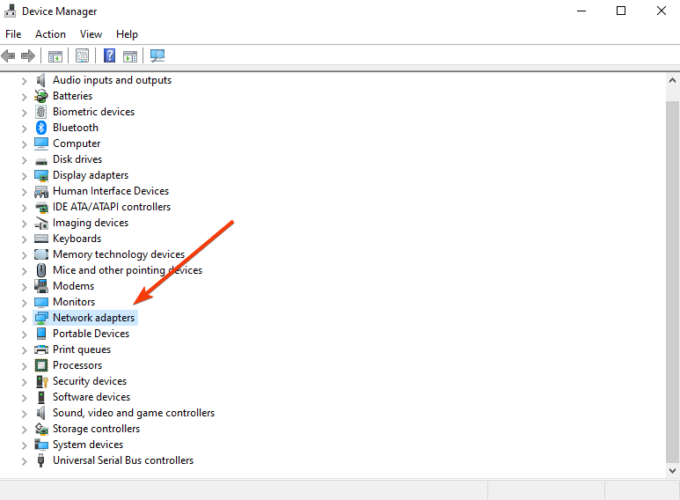Open the Action menu
Screen dimensions: 680x500
tap(50, 34)
